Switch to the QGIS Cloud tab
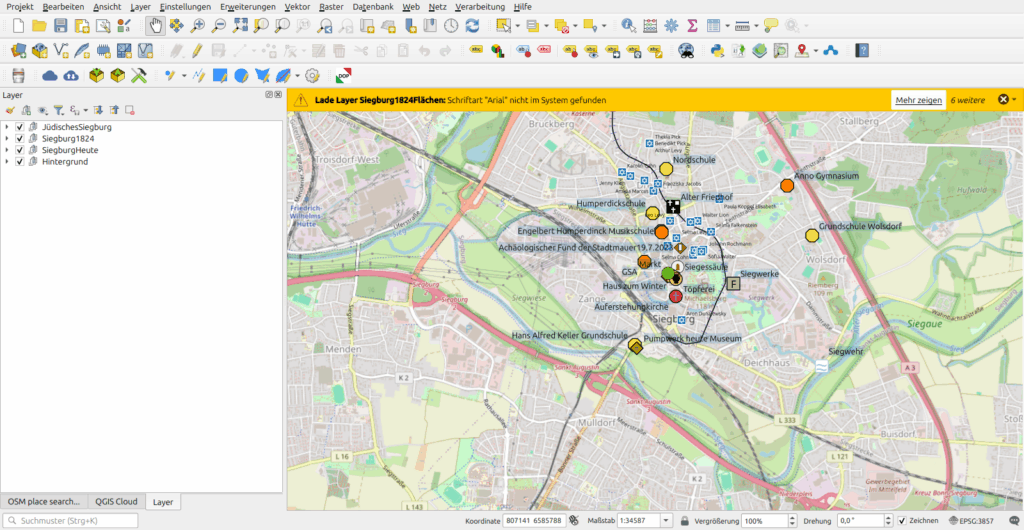 pyautogui.click(x=116, y=501)
